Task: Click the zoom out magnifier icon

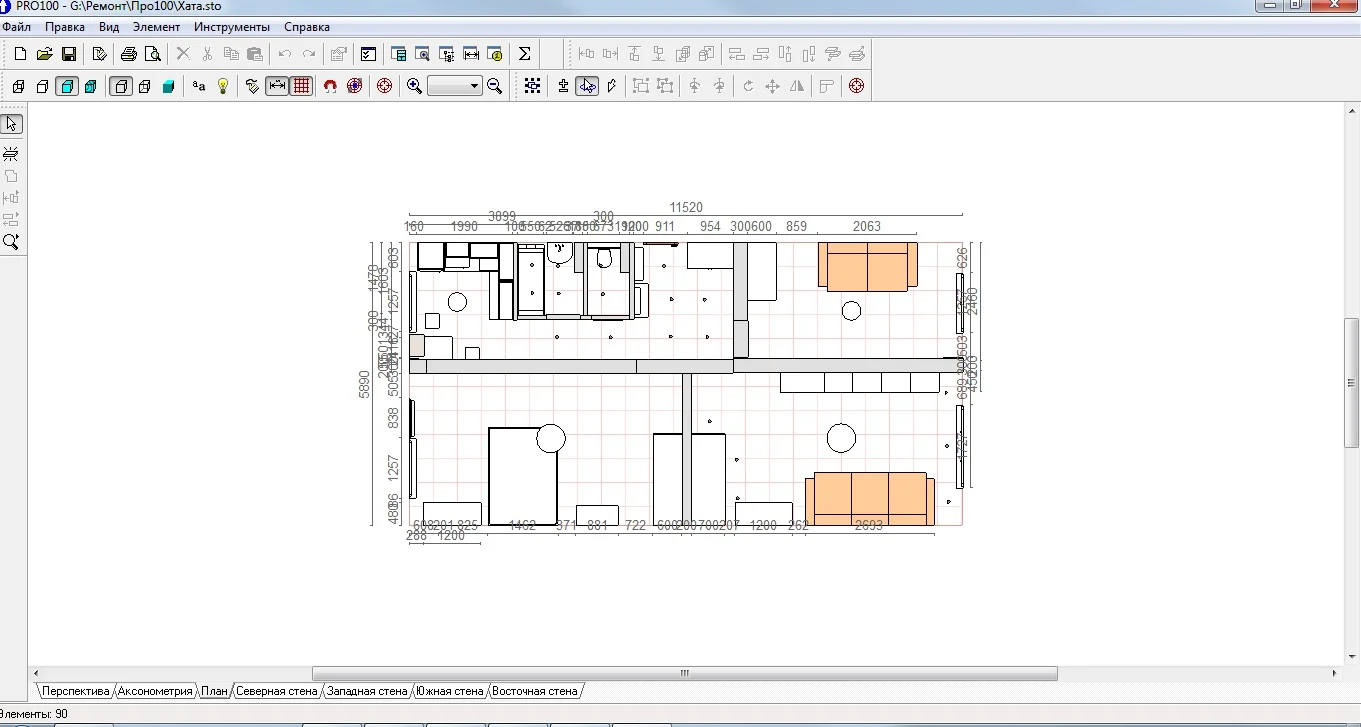Action: tap(494, 87)
